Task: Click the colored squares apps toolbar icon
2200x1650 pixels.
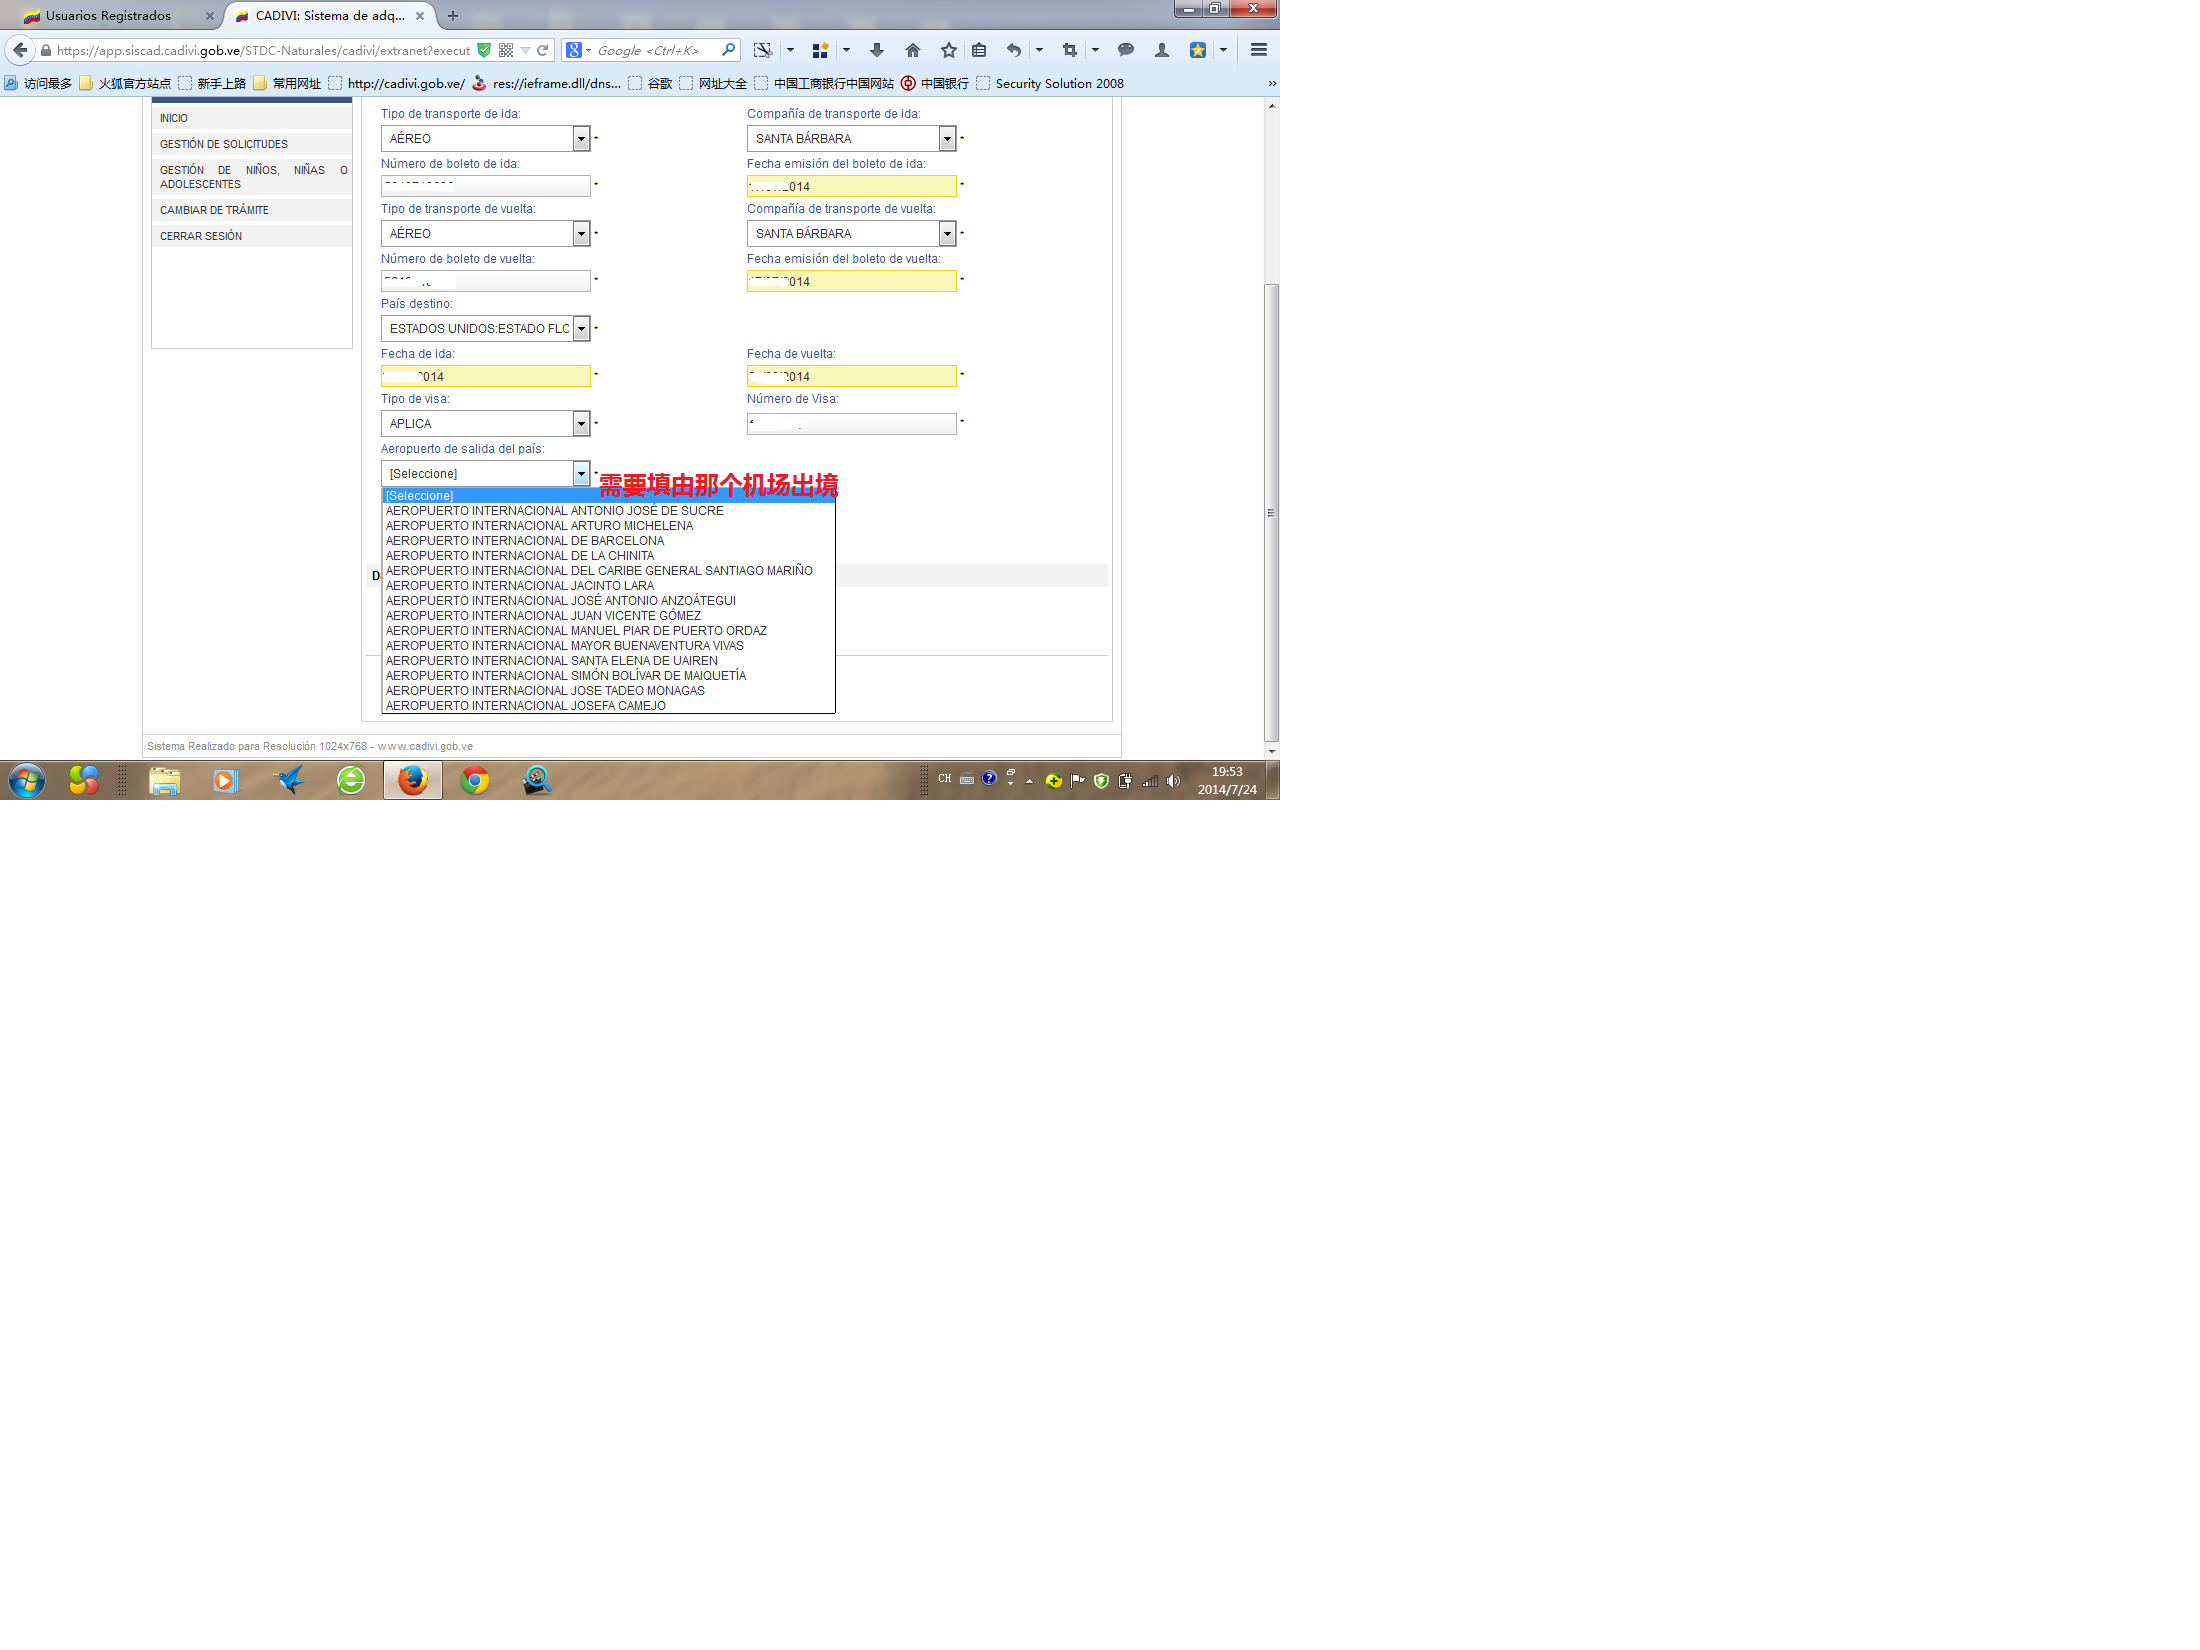Action: click(x=820, y=50)
